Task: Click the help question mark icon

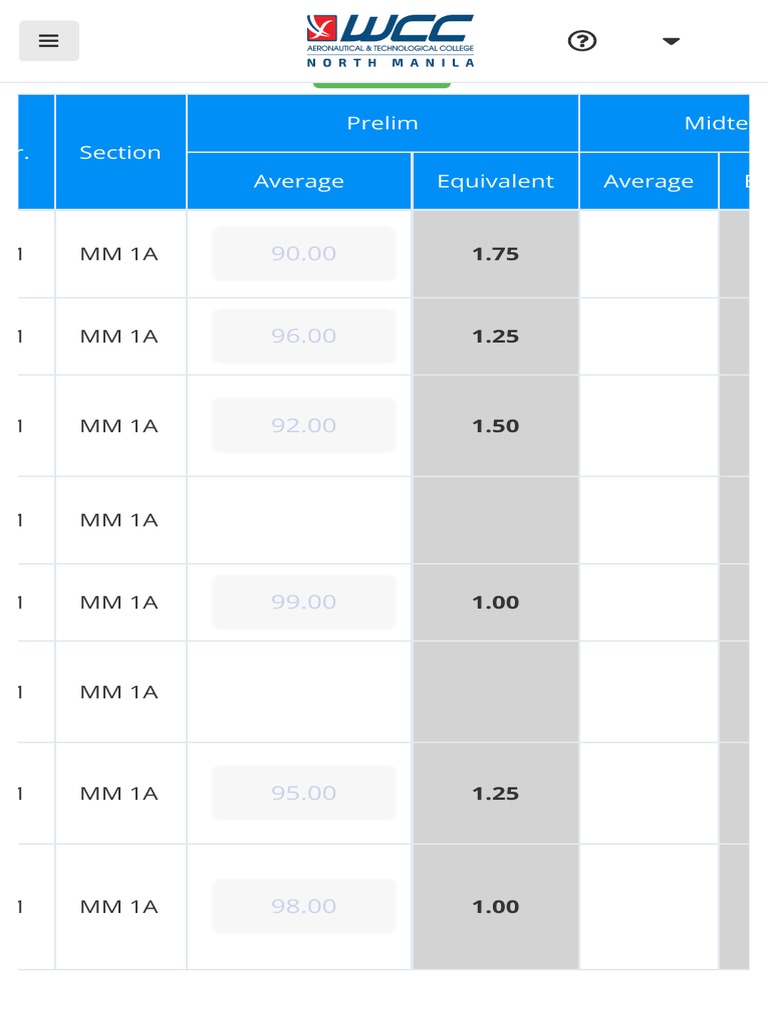Action: [x=582, y=41]
